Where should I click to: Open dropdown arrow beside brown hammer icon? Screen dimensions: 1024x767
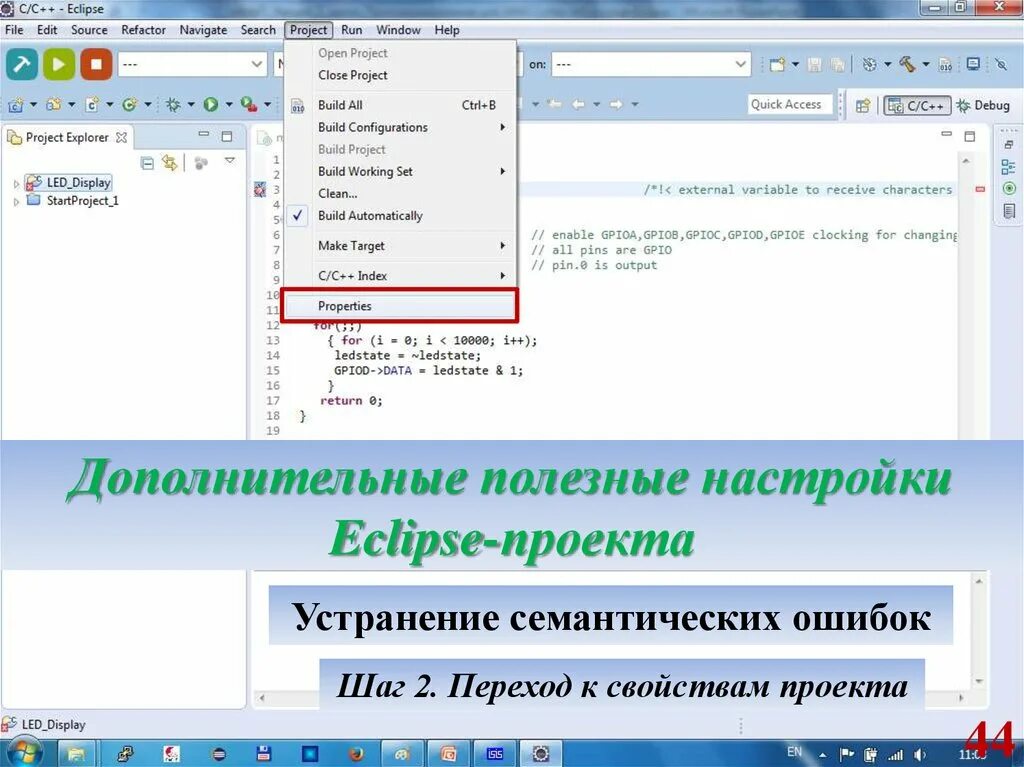point(925,64)
